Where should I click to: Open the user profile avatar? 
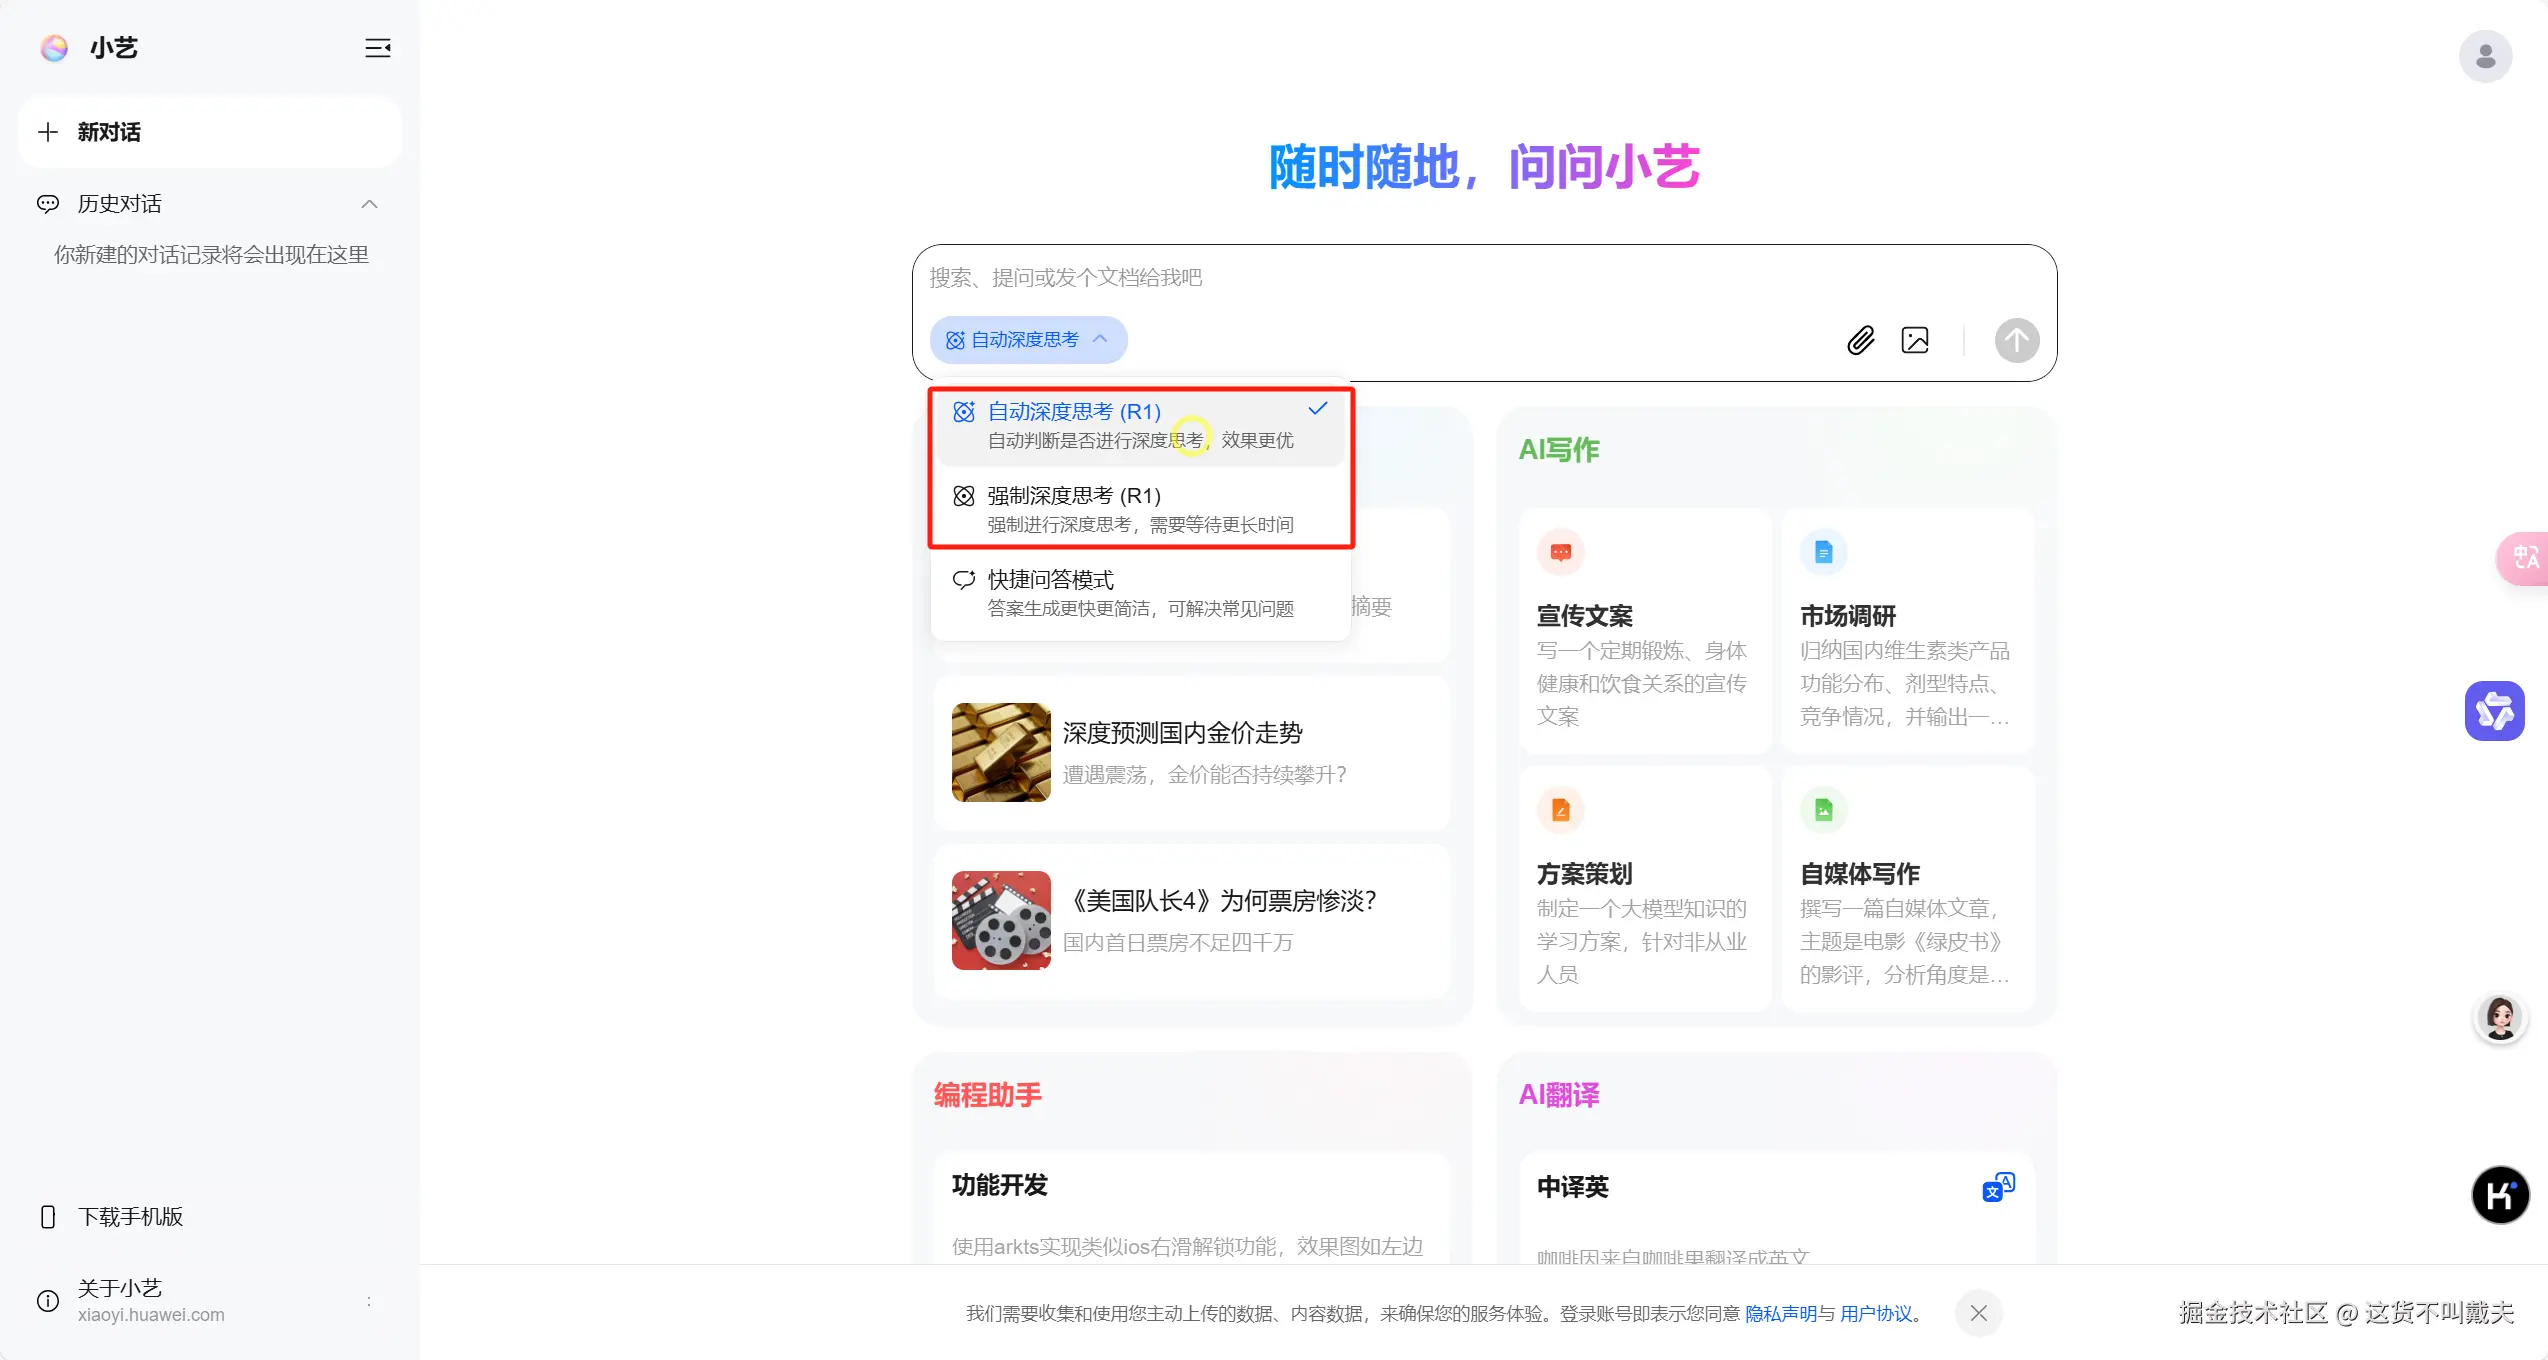click(2485, 57)
